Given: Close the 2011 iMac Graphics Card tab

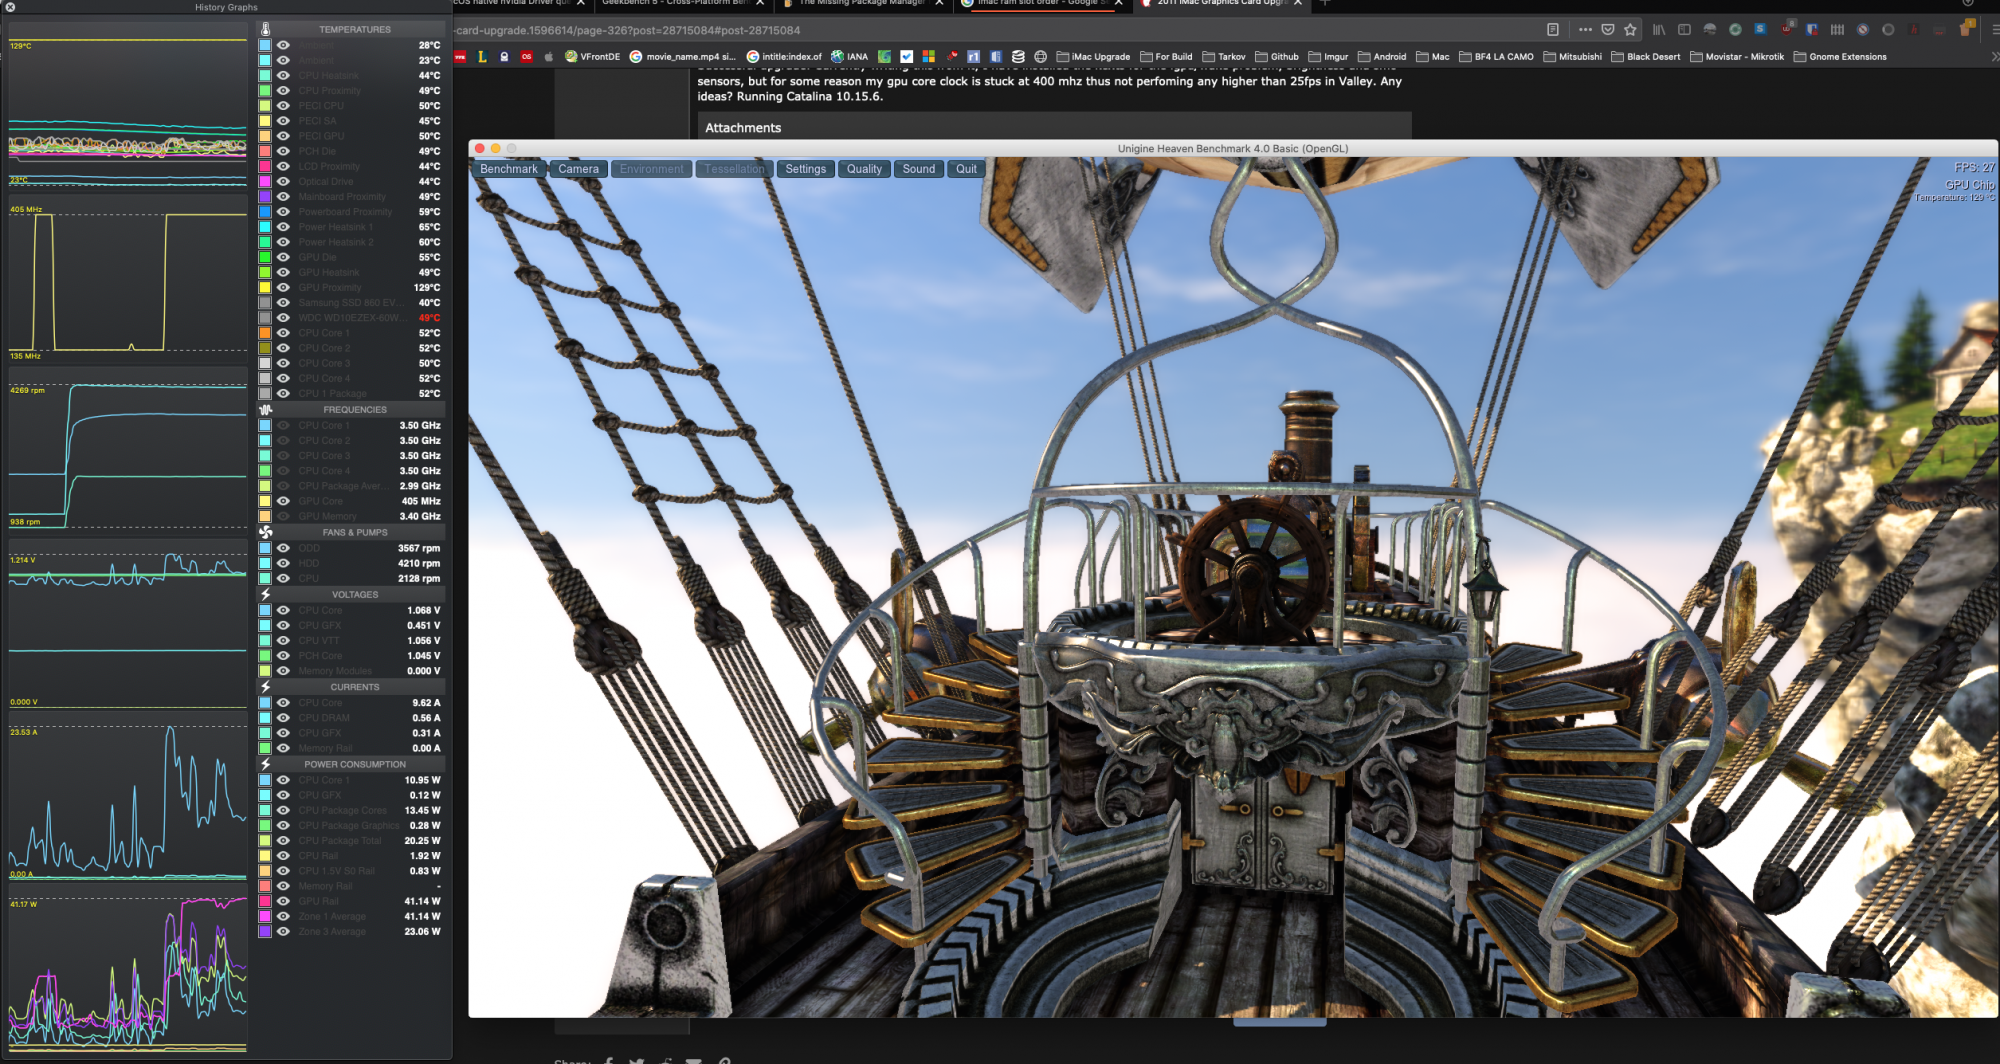Looking at the screenshot, I should coord(1298,3).
